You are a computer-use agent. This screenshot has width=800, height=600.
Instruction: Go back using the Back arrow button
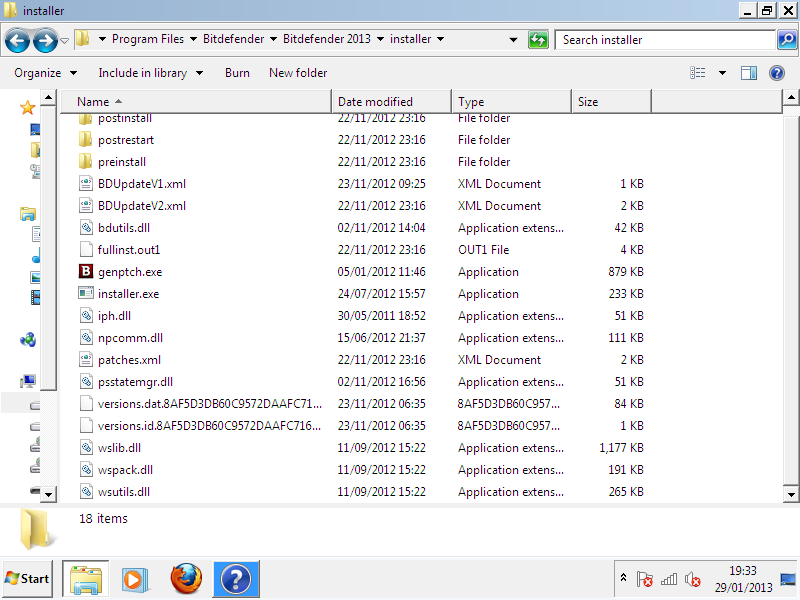tap(17, 40)
